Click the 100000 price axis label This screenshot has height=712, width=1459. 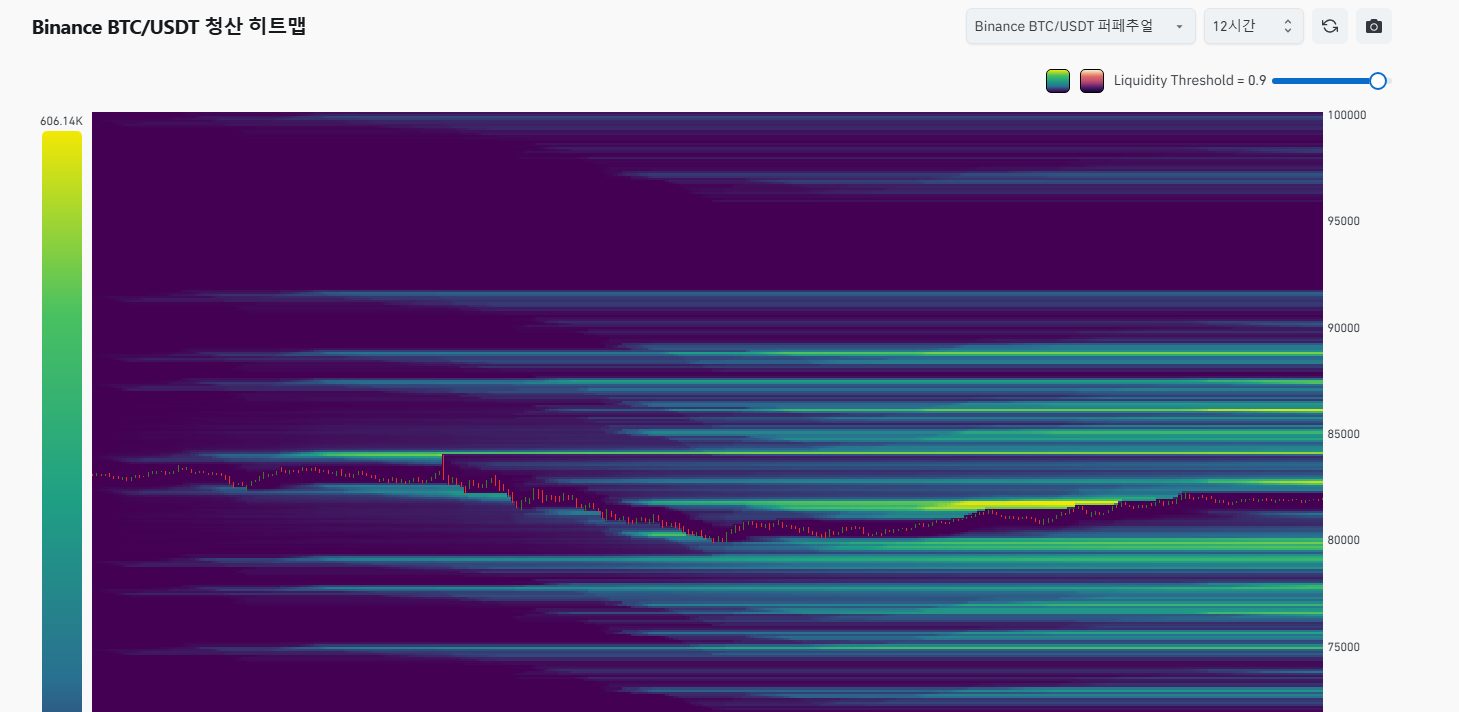click(x=1347, y=115)
